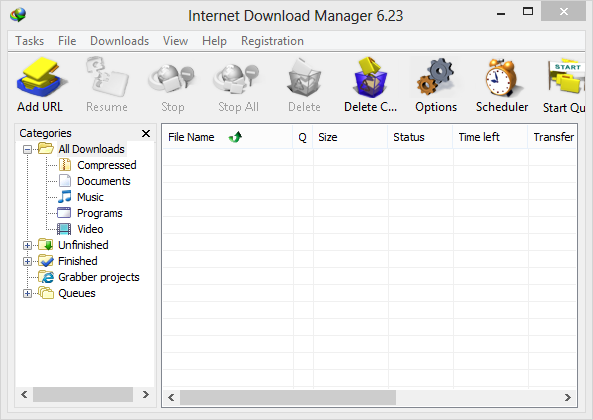The height and width of the screenshot is (420, 593).
Task: Click the Music note icon
Action: (x=65, y=197)
